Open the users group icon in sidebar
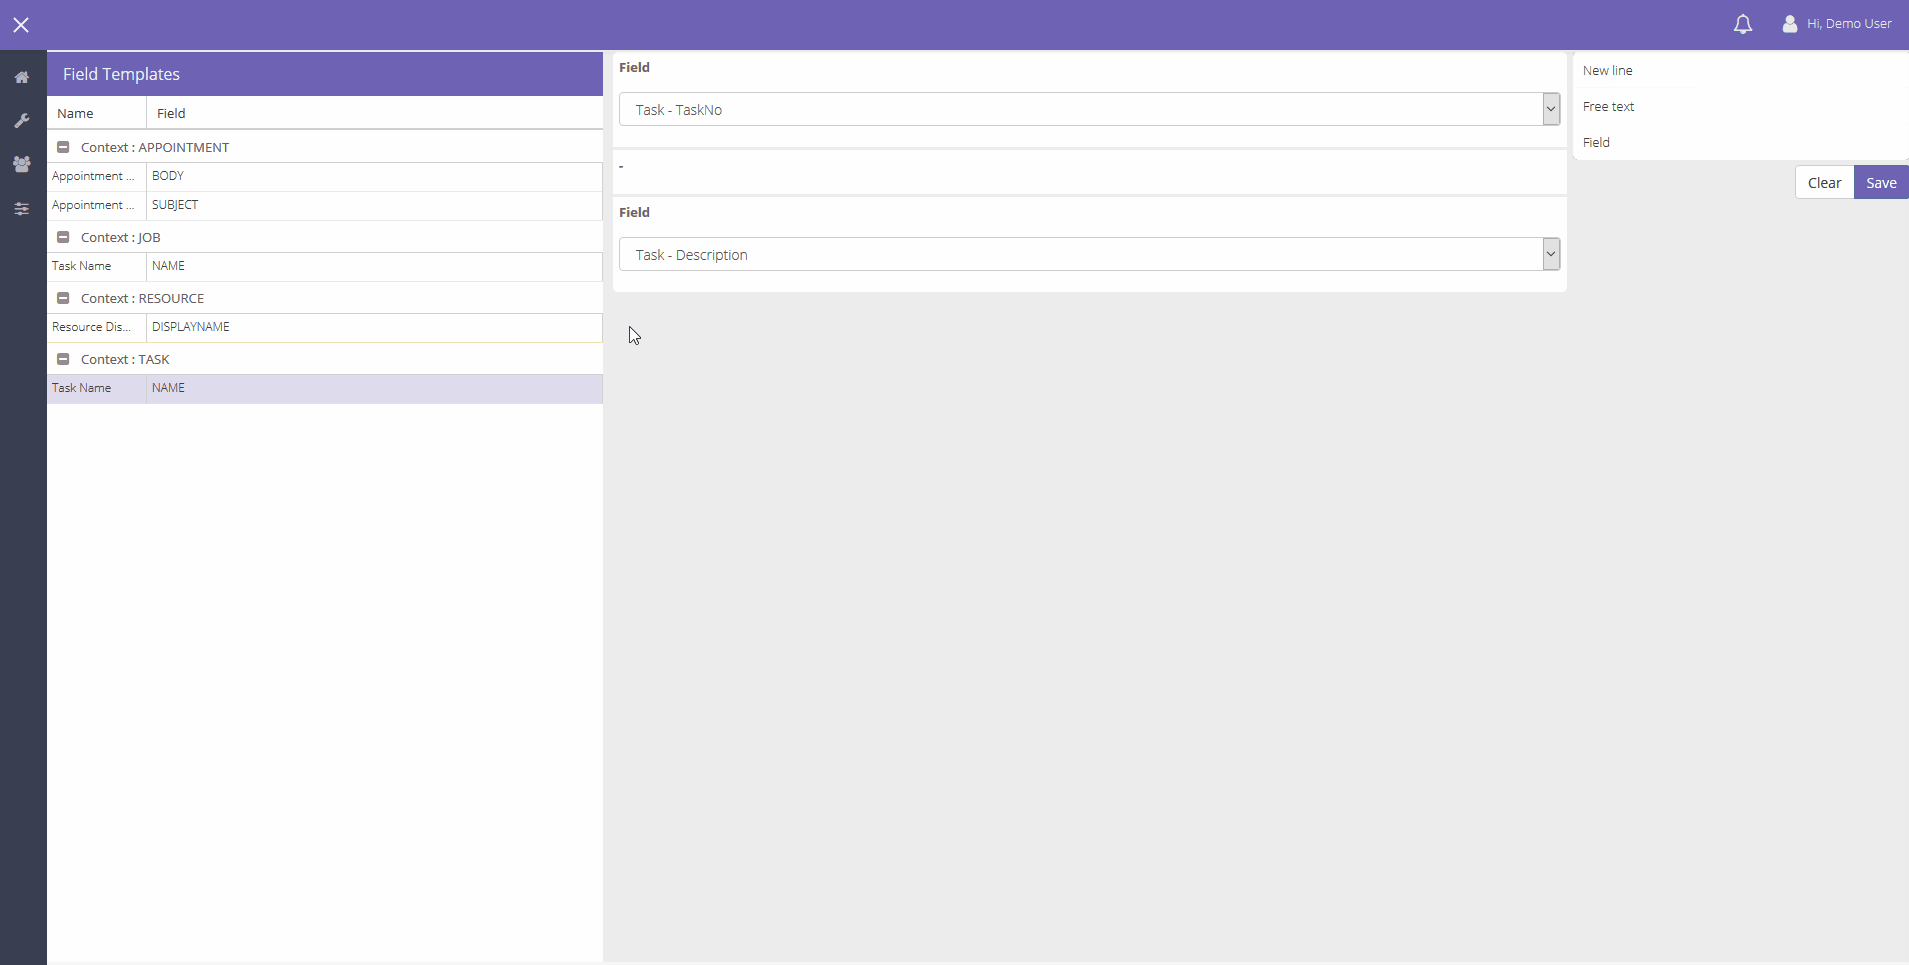This screenshot has width=1909, height=965. (22, 164)
